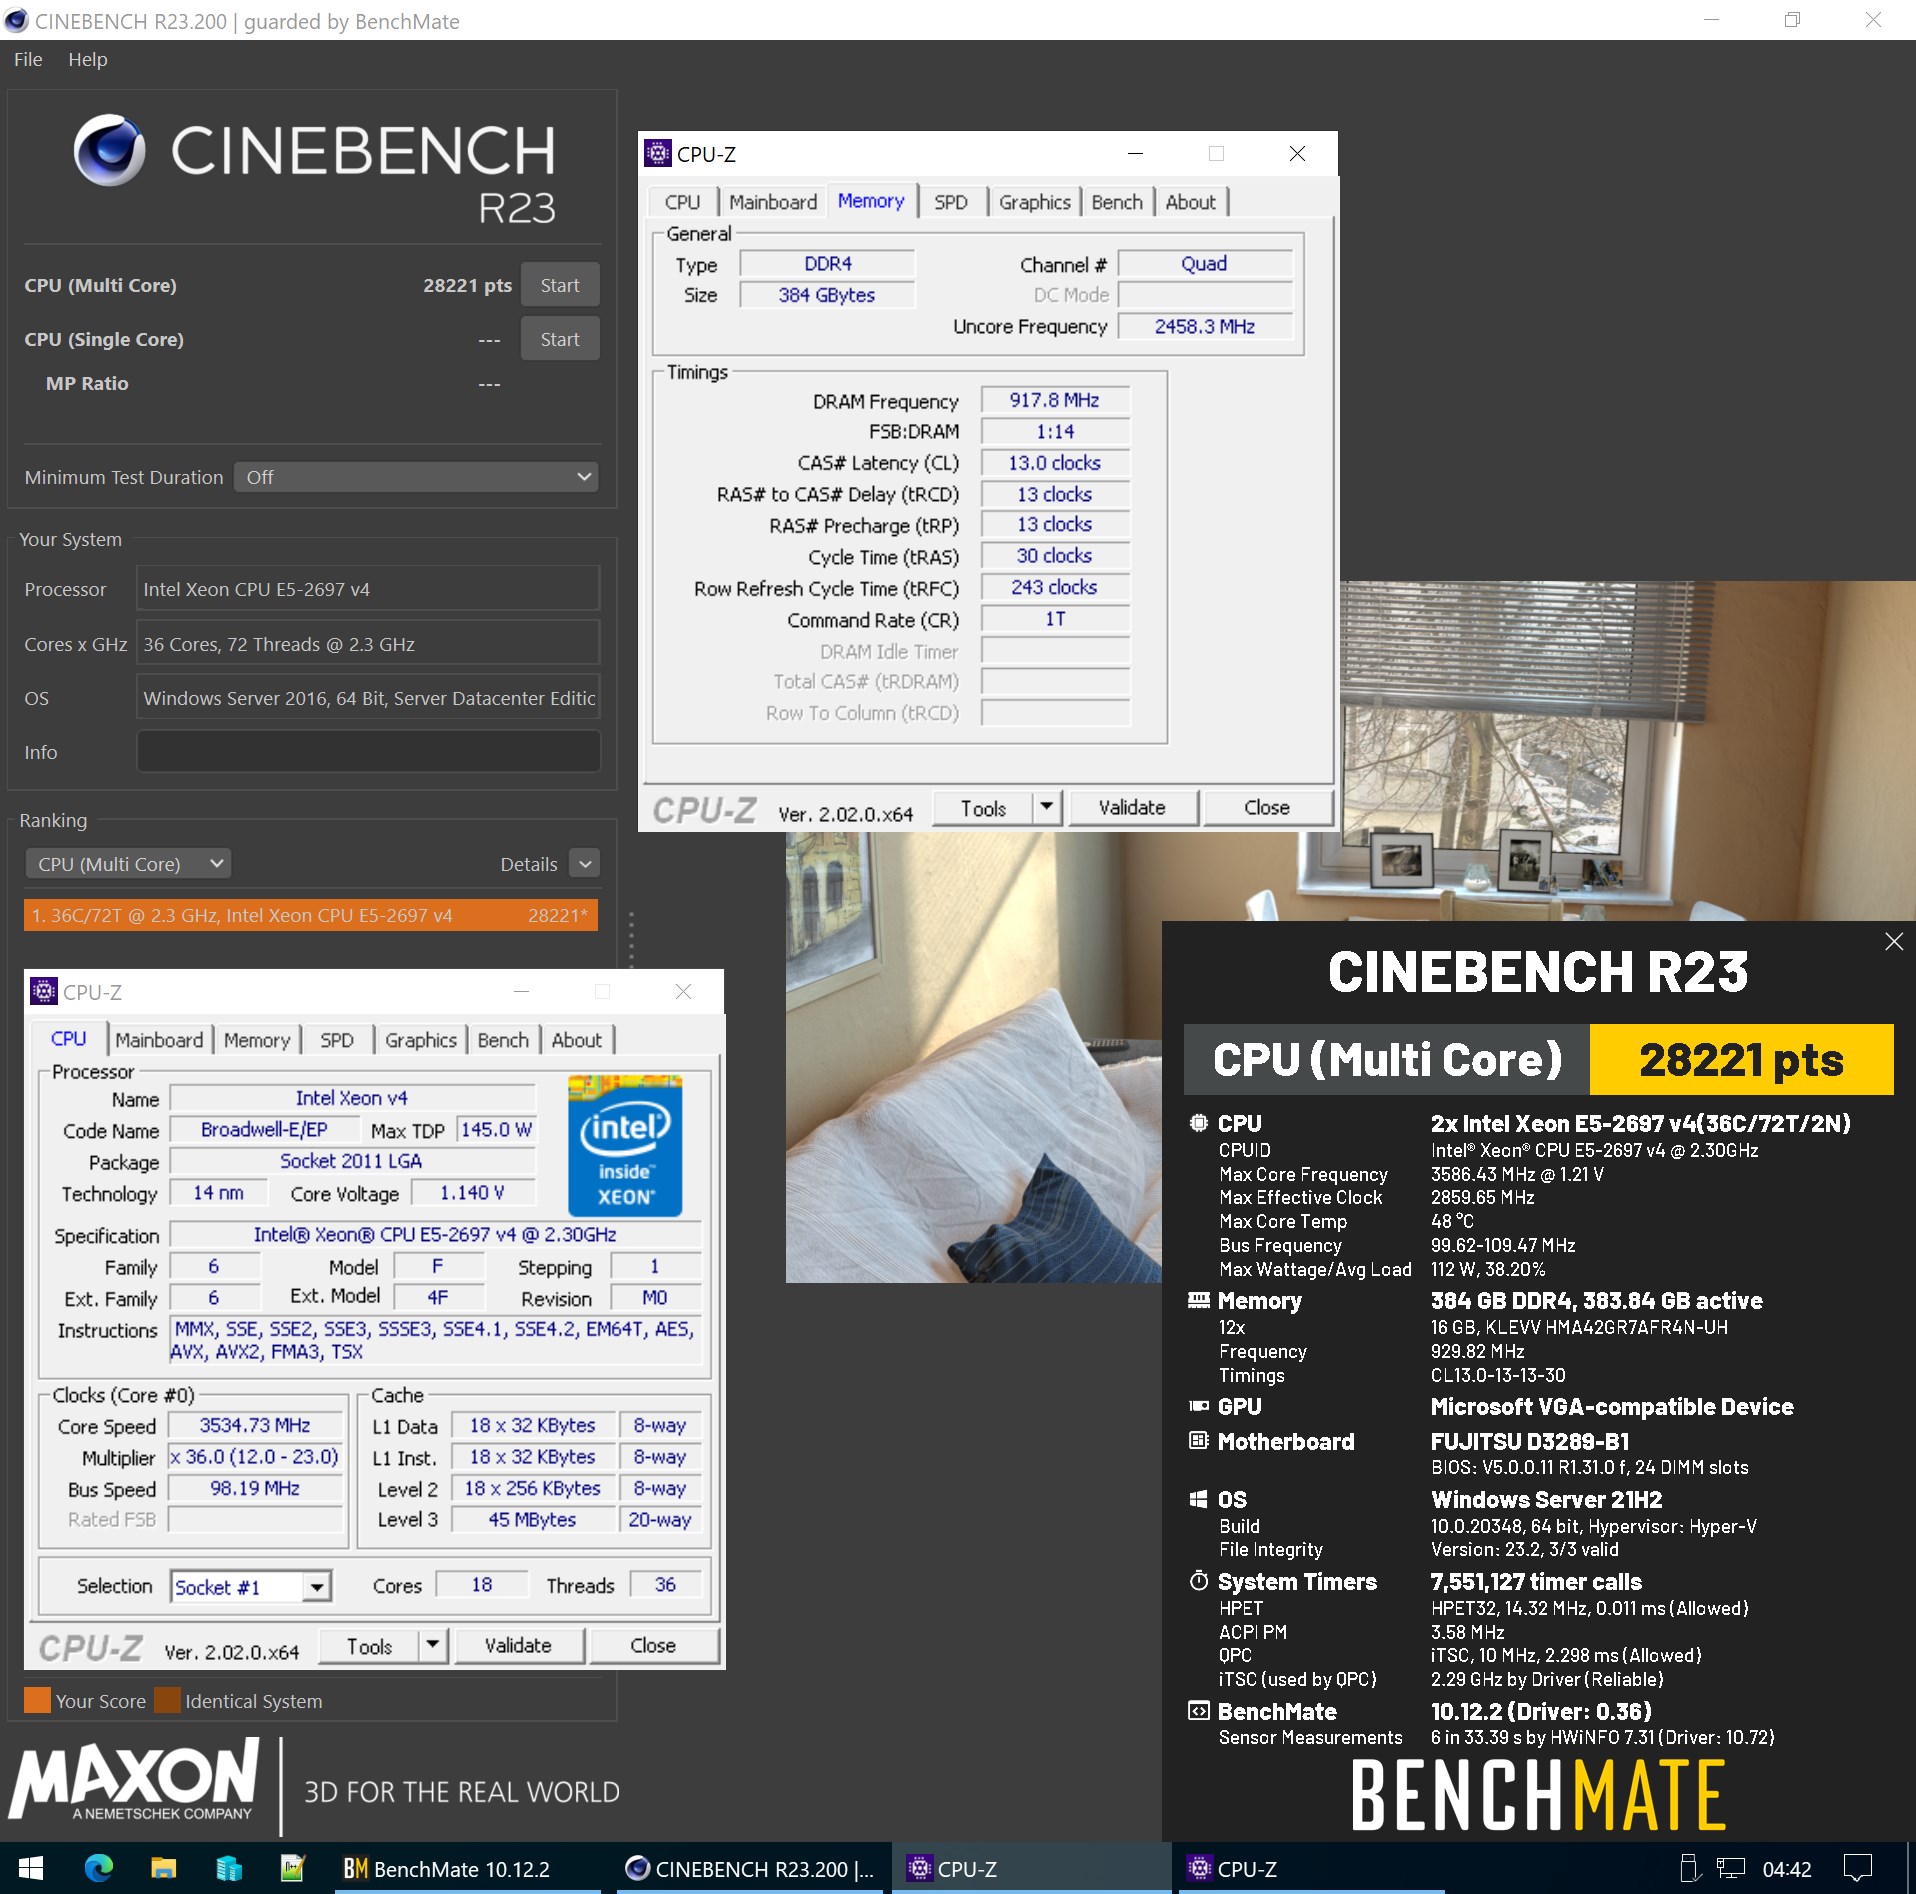
Task: Open the Minimum Test Duration dropdown
Action: 416,477
